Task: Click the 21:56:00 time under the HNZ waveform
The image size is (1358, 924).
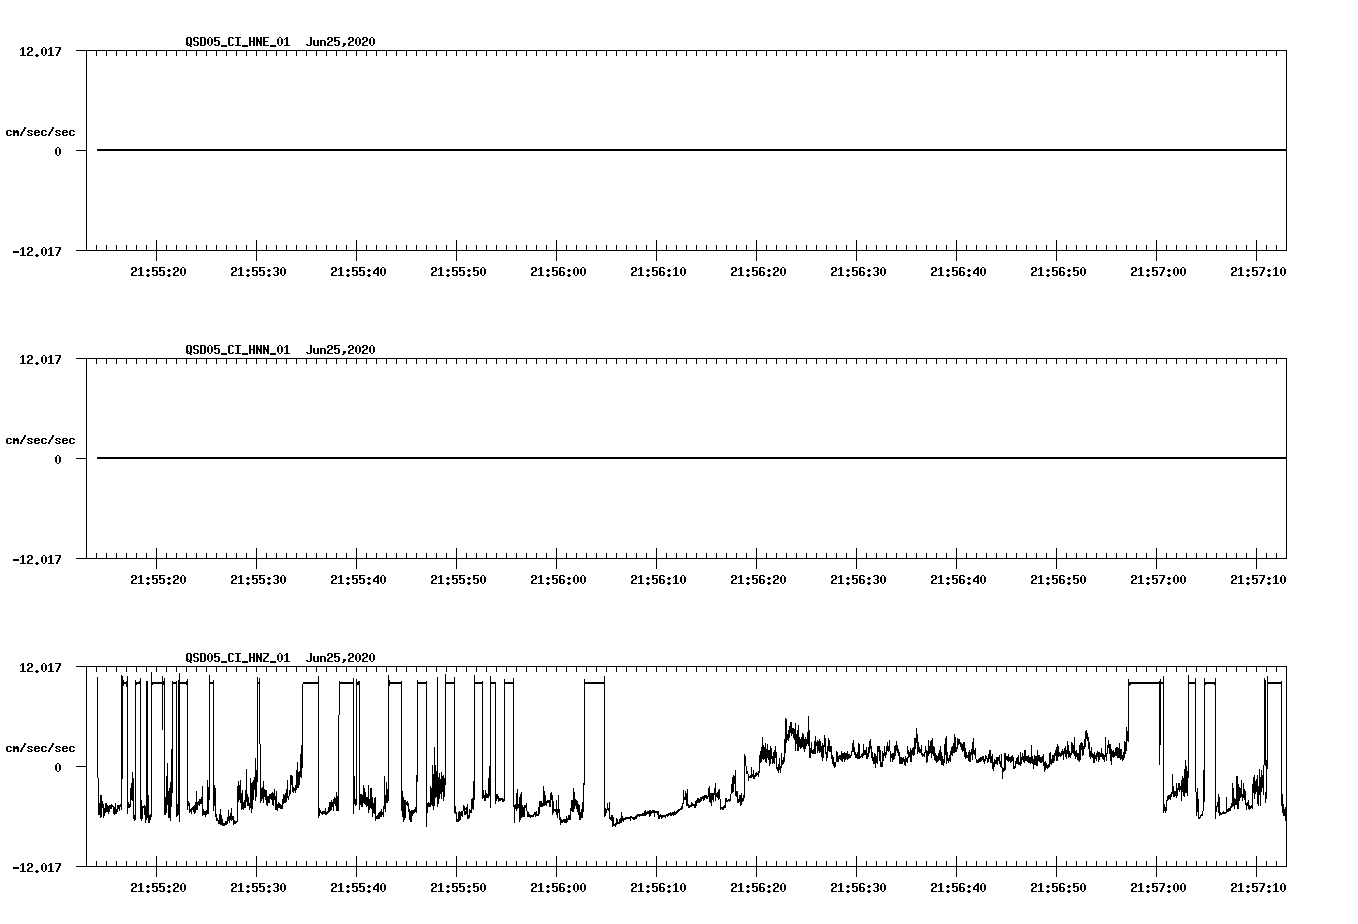Action: coord(558,887)
